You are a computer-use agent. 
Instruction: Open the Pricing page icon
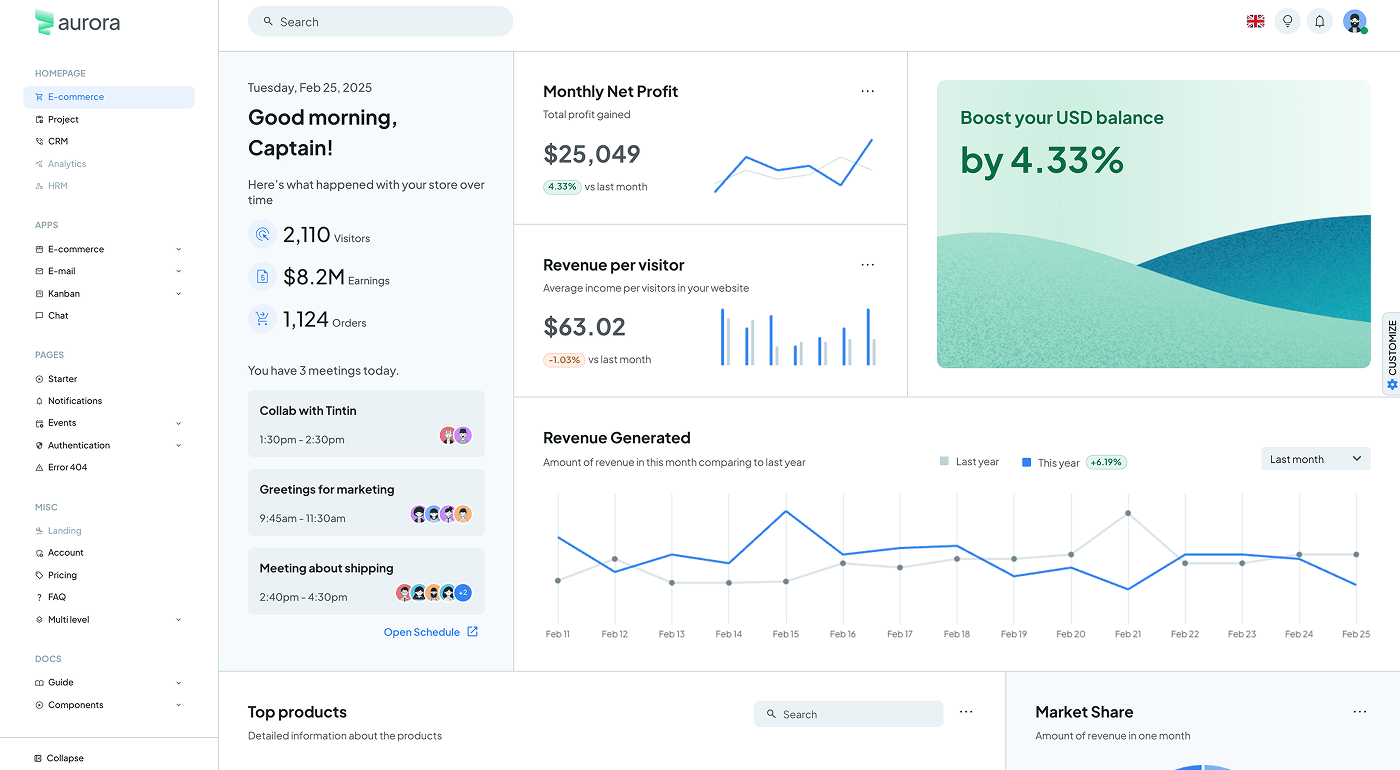41,574
